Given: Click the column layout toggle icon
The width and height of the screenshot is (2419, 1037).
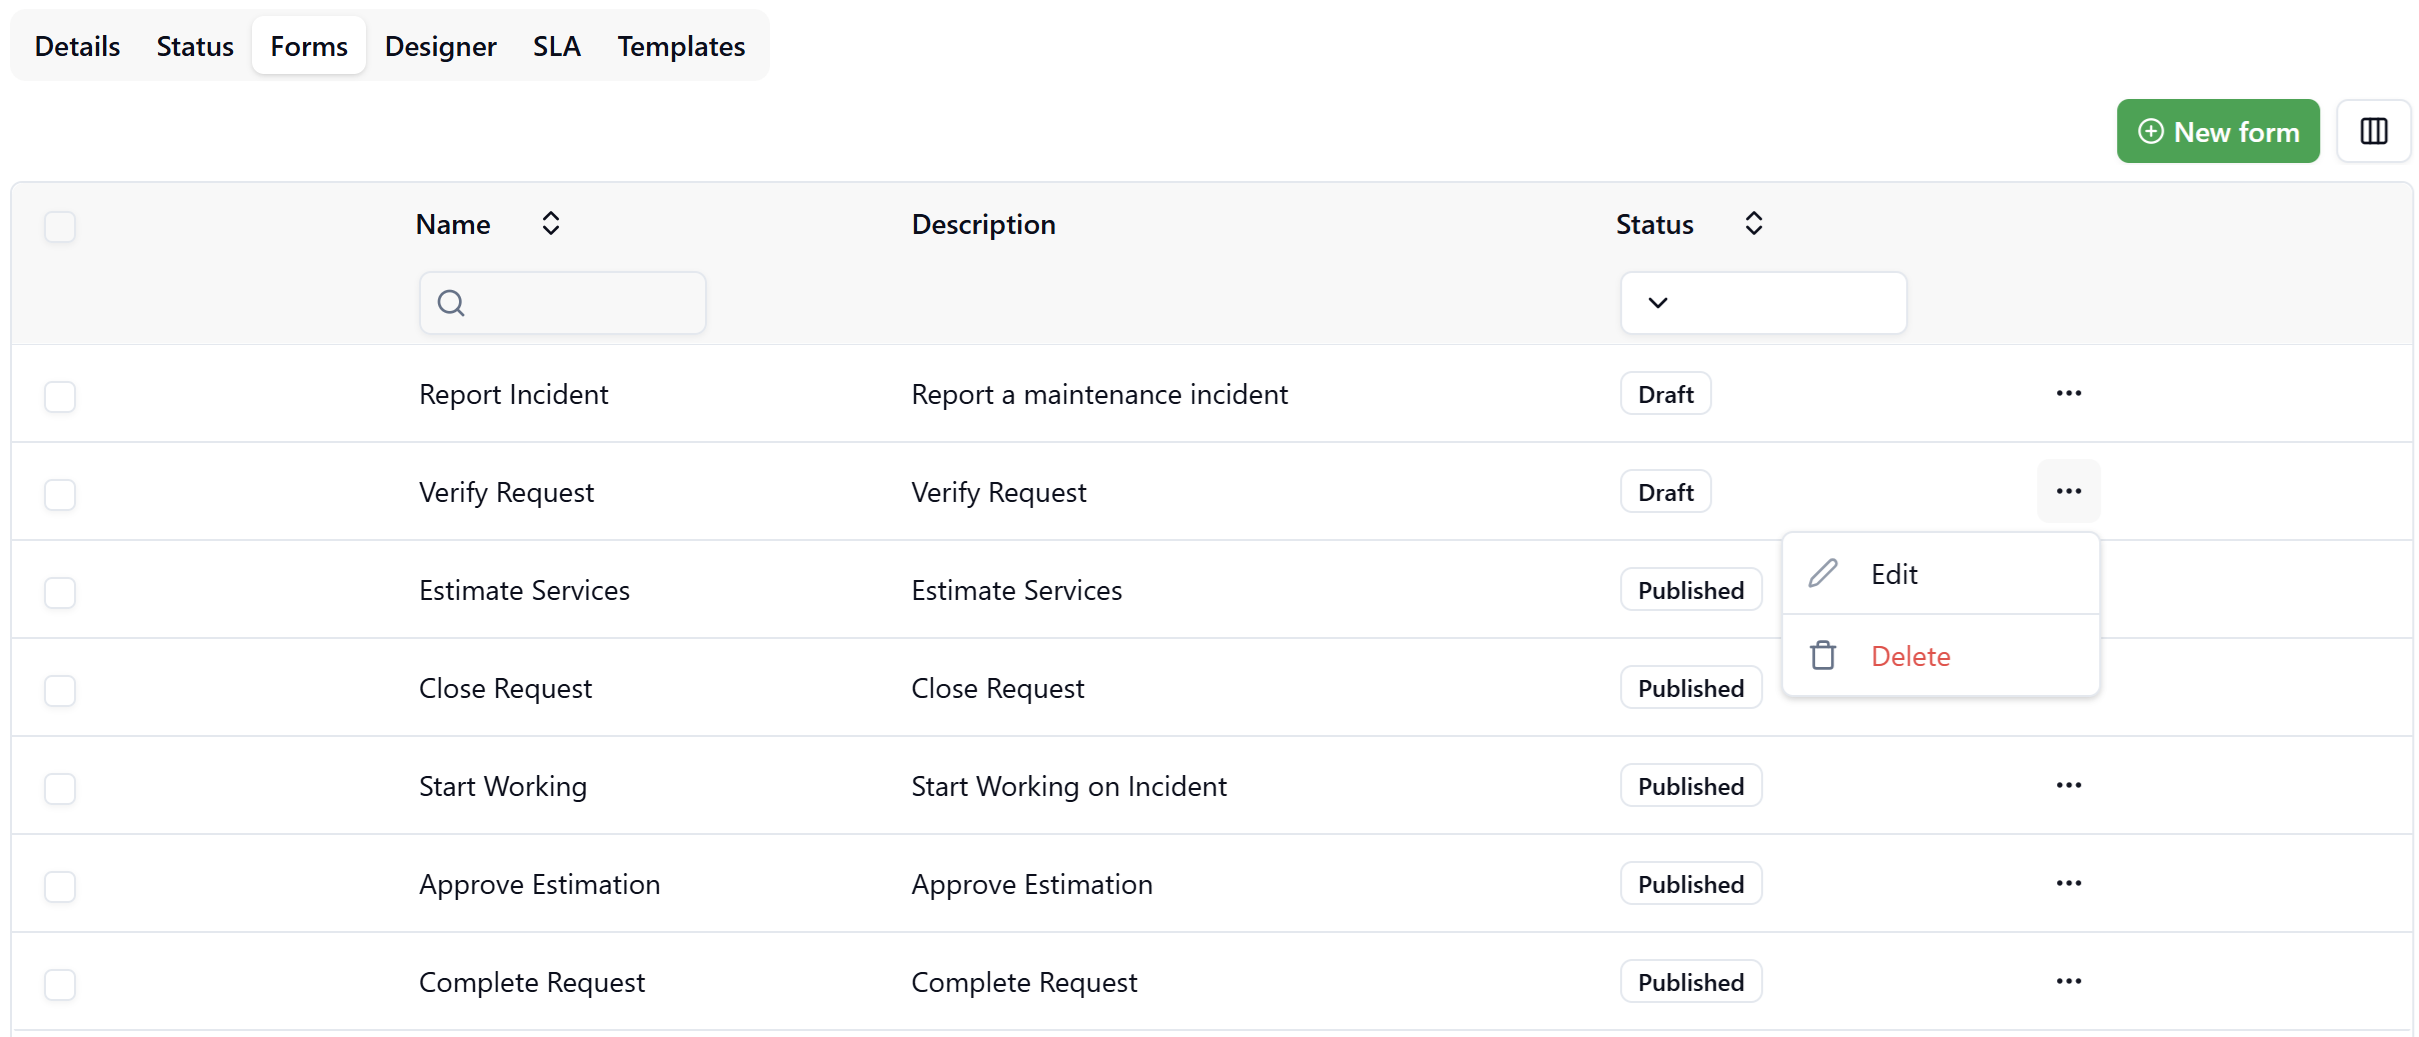Looking at the screenshot, I should point(2373,131).
